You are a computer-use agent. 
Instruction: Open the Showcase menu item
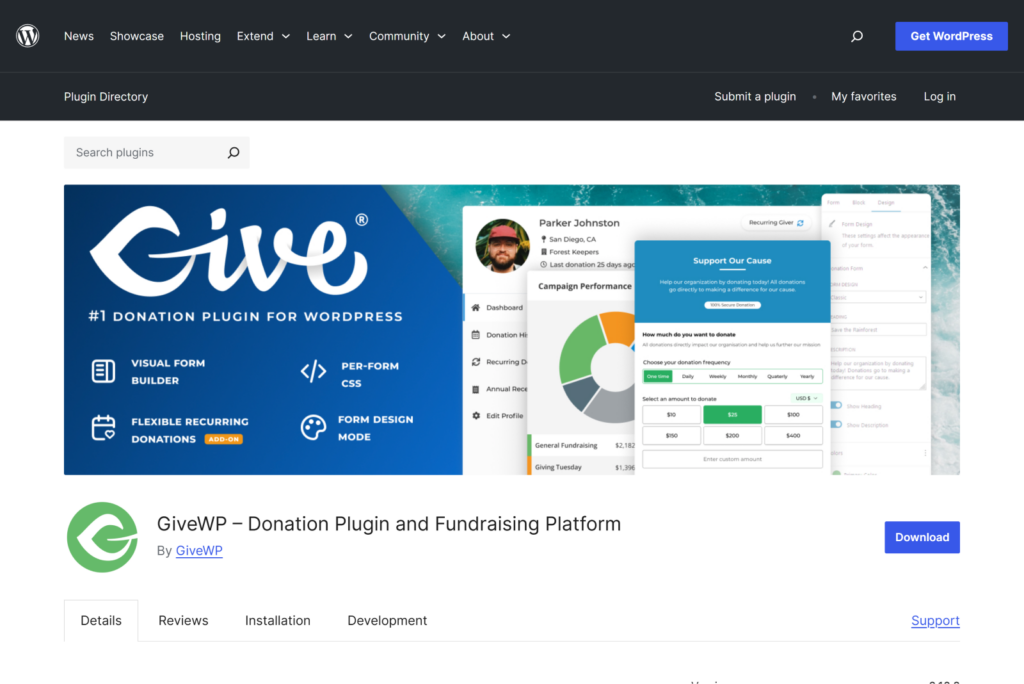tap(136, 36)
